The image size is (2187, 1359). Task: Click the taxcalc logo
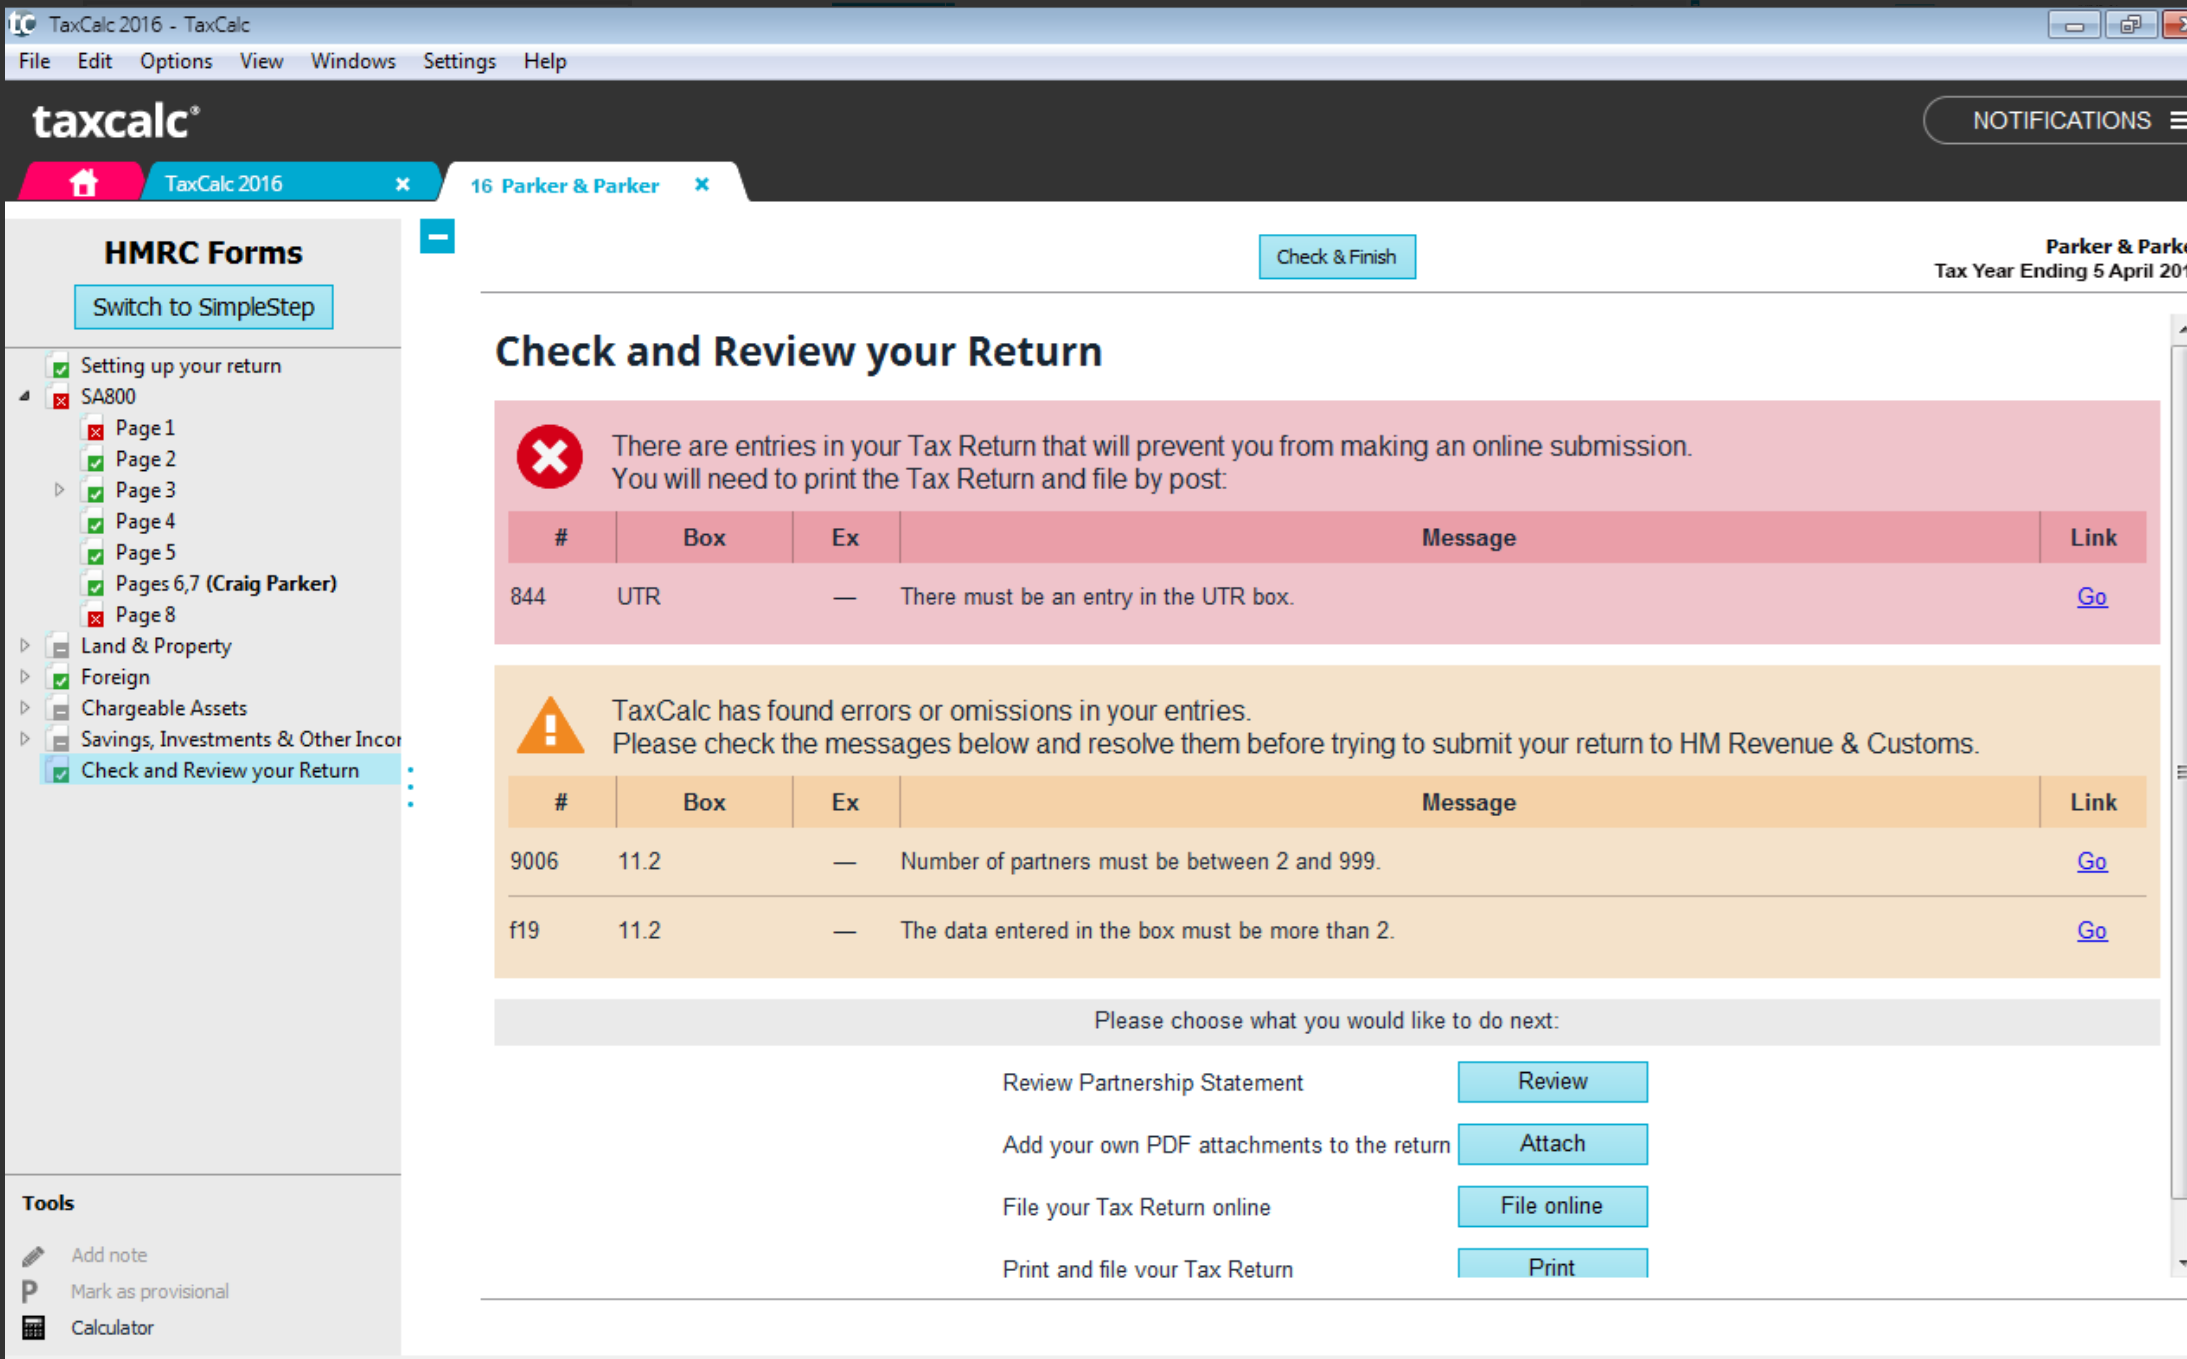[x=116, y=121]
